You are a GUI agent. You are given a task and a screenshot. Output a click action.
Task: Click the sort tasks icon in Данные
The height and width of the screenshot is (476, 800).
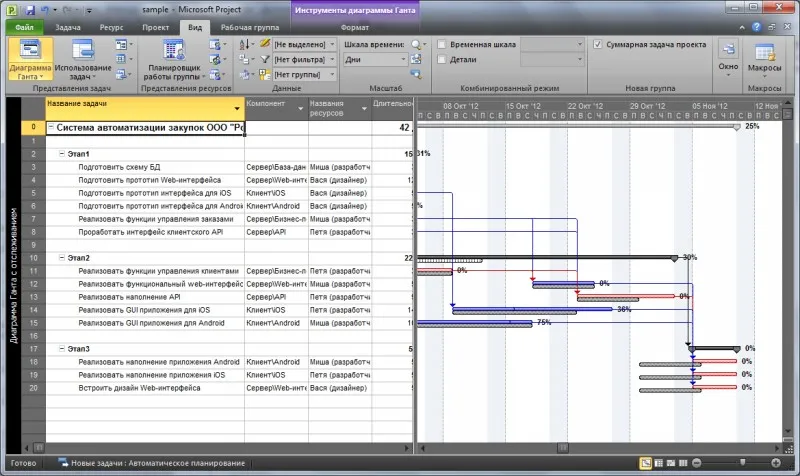click(245, 44)
